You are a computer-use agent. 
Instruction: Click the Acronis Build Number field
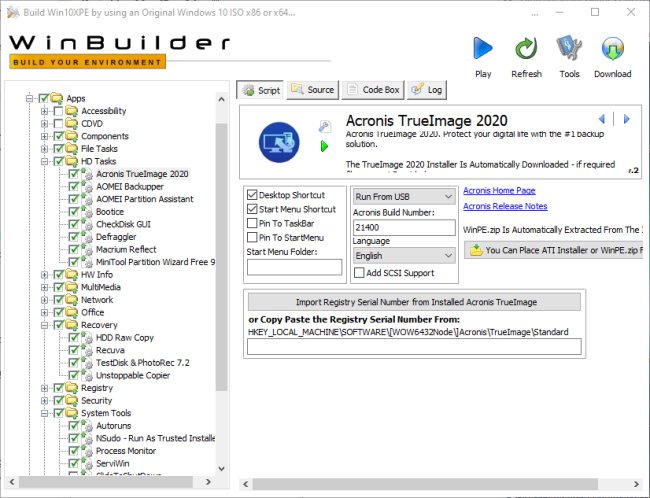pos(404,227)
